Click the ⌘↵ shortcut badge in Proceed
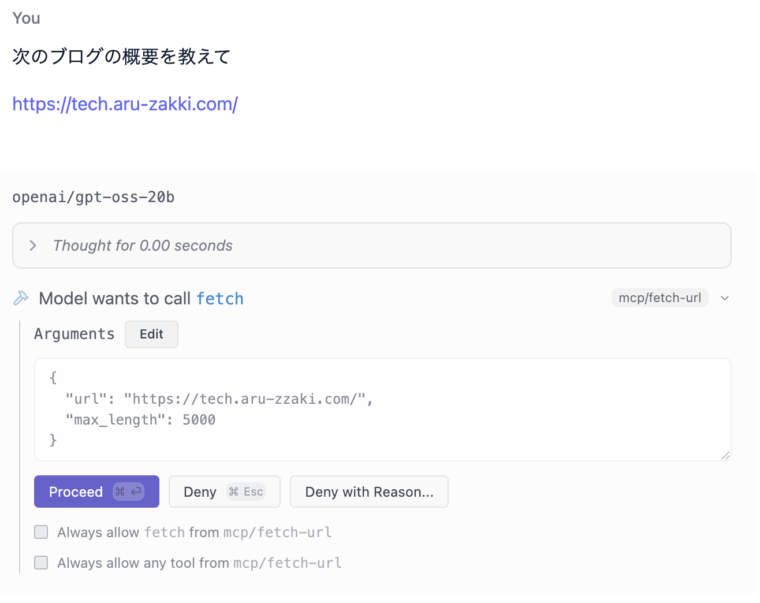The height and width of the screenshot is (603, 760). [128, 492]
